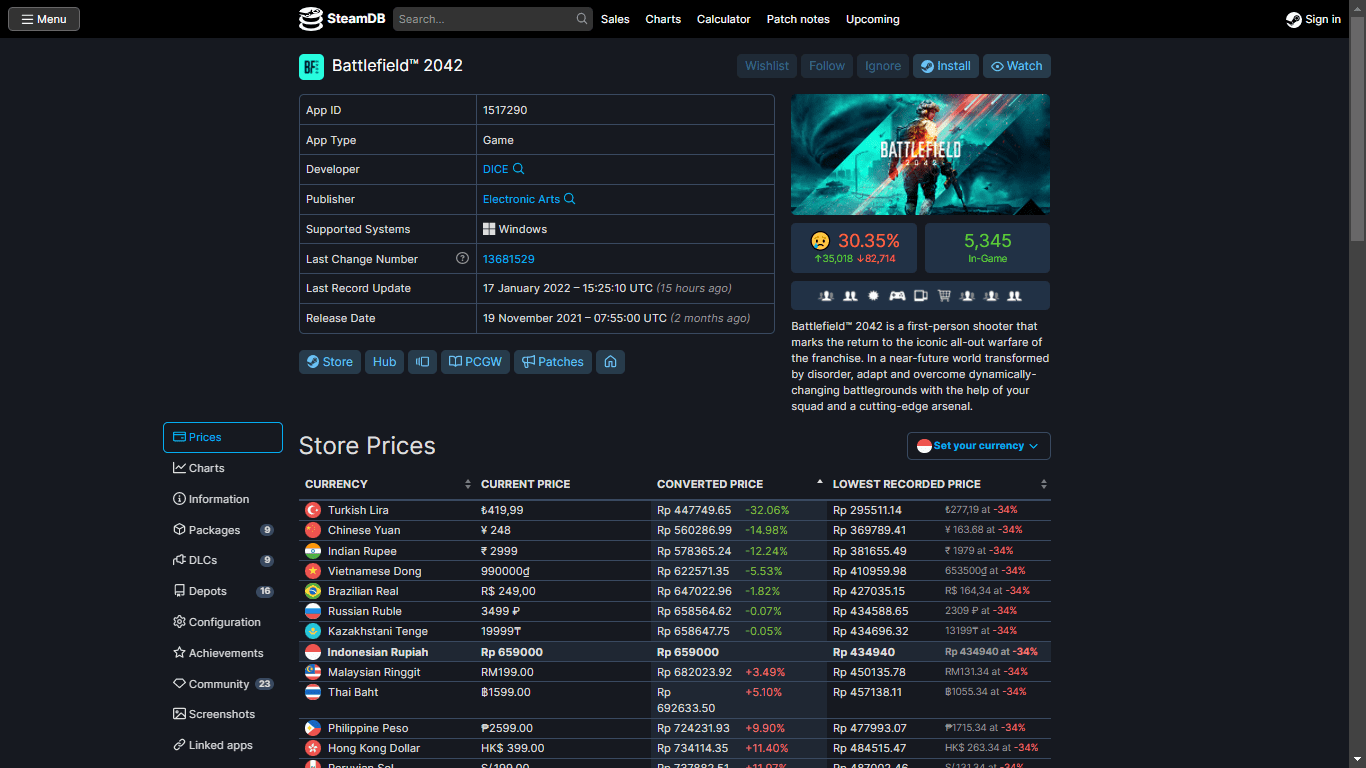Open the Store button link
Viewport: 1366px width, 768px height.
(330, 362)
